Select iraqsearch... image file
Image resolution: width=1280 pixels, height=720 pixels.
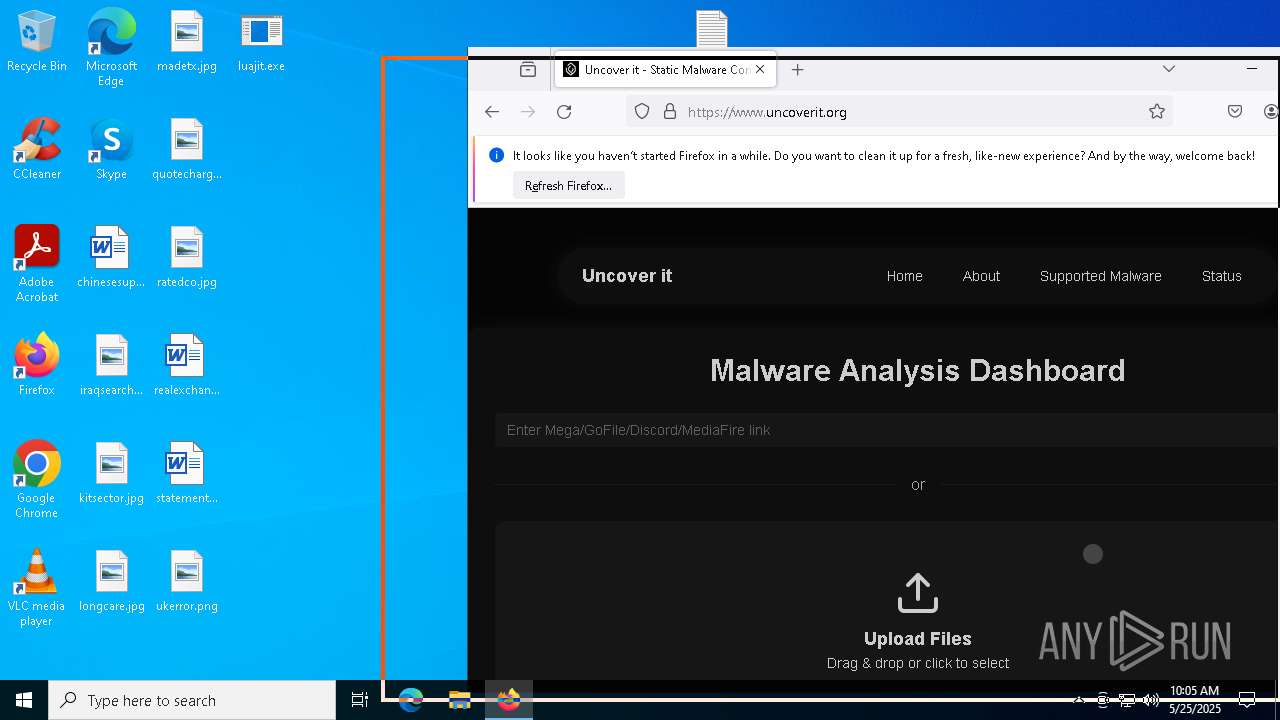click(x=111, y=366)
